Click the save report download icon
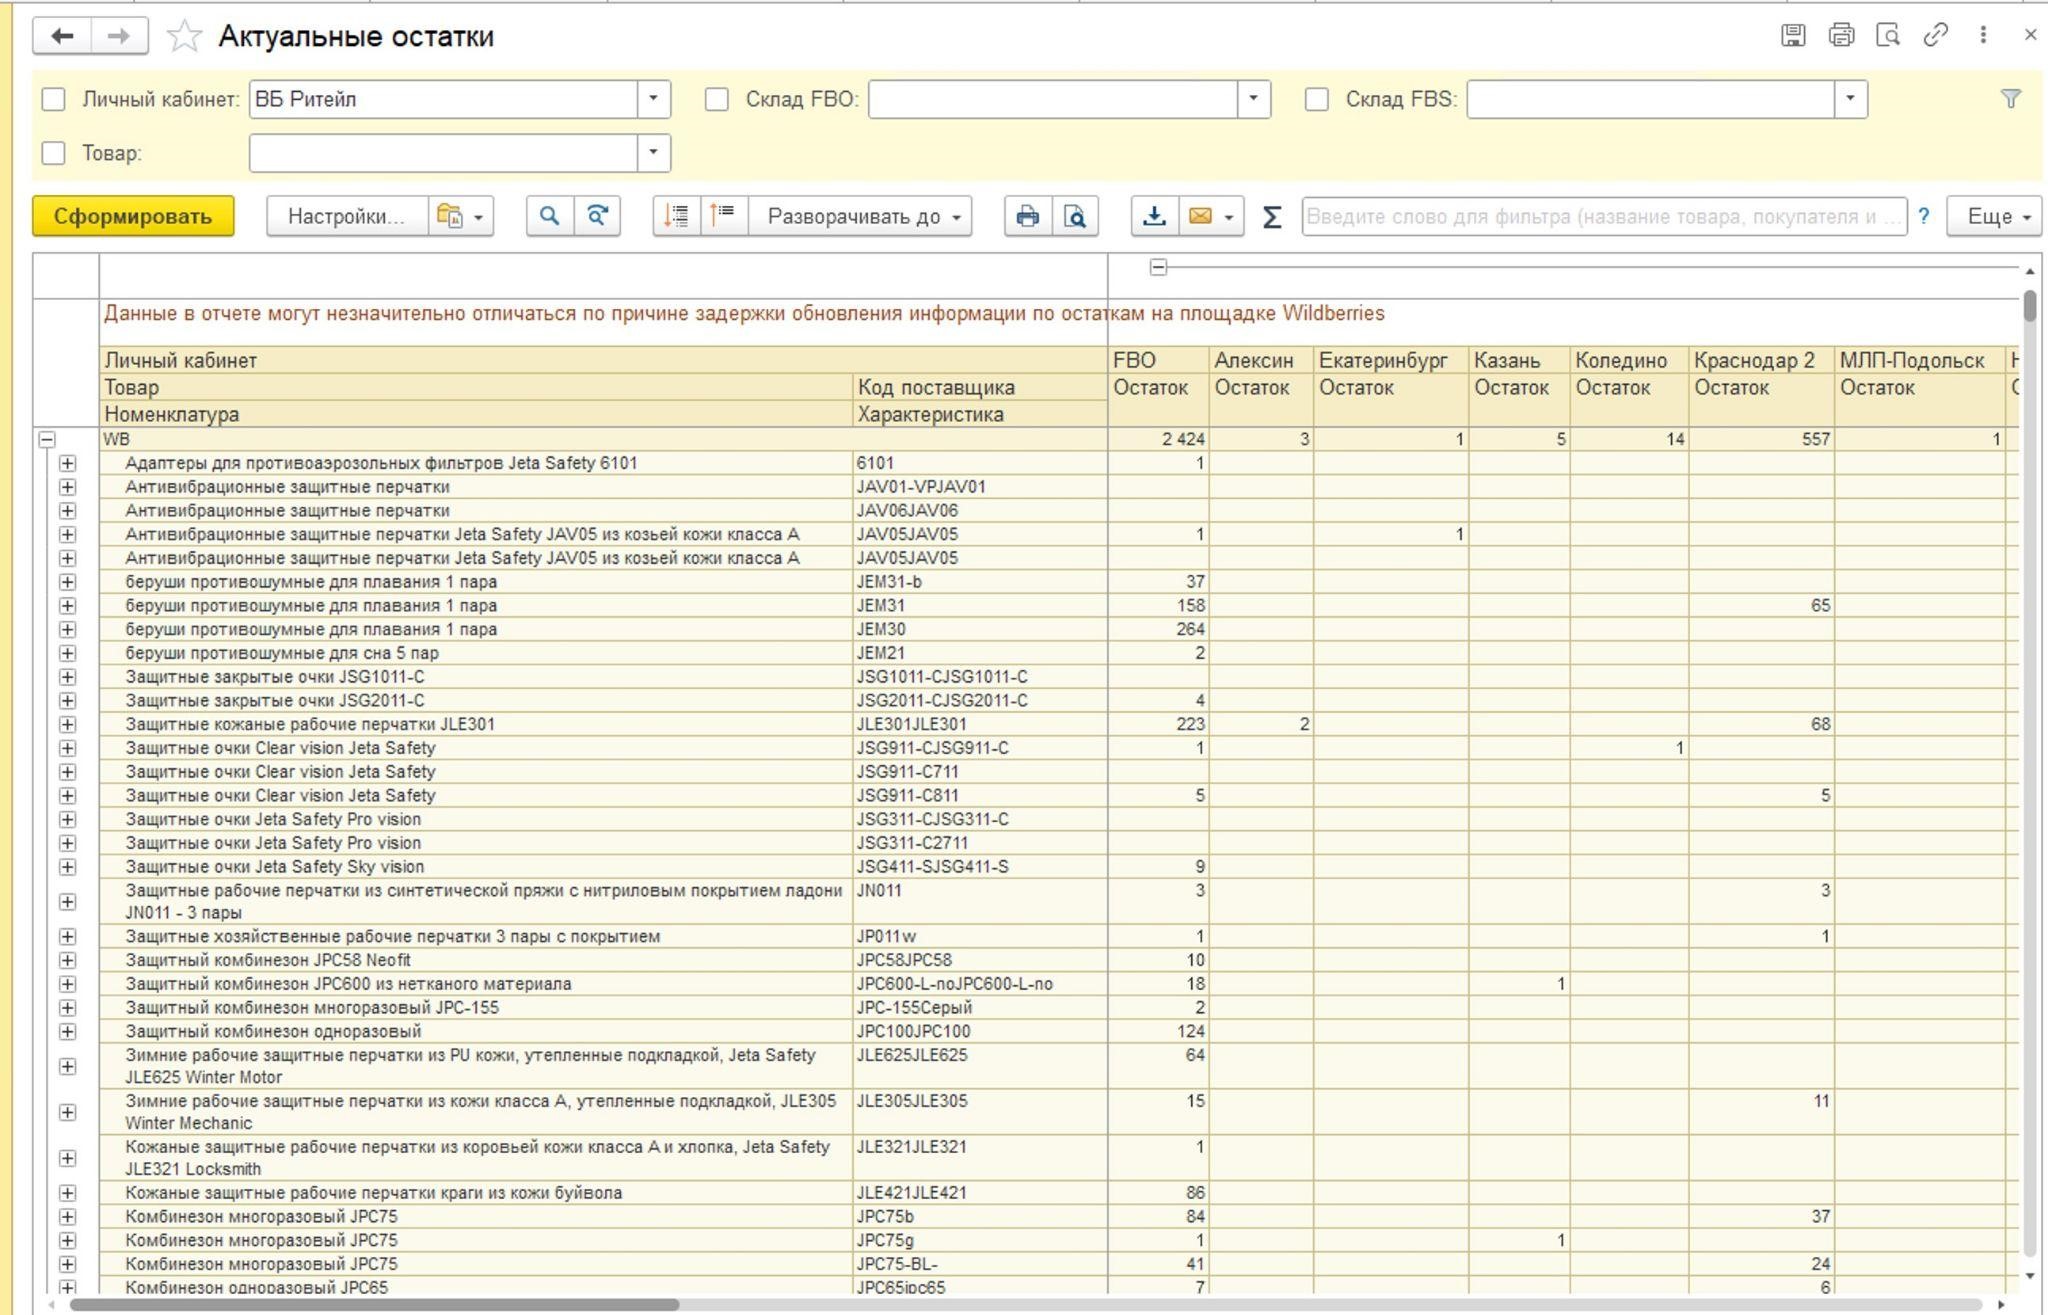 [1154, 216]
